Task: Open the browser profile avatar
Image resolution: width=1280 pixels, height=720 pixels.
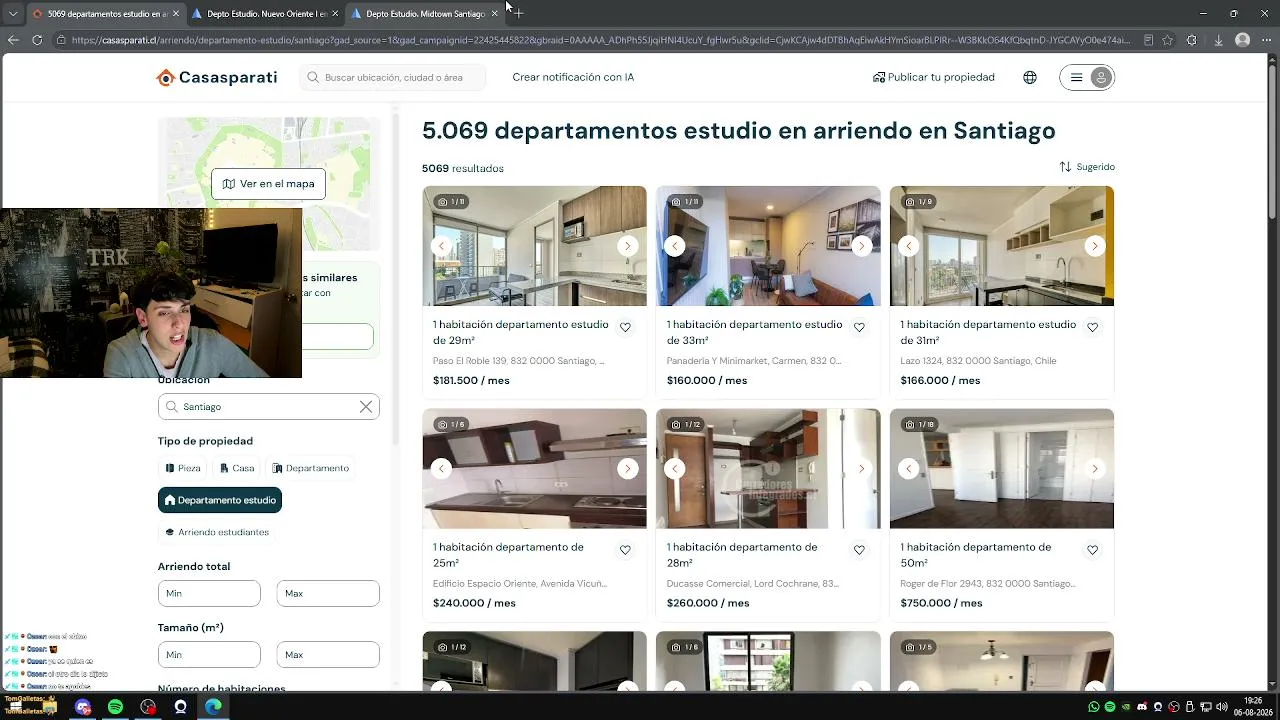Action: (1242, 40)
